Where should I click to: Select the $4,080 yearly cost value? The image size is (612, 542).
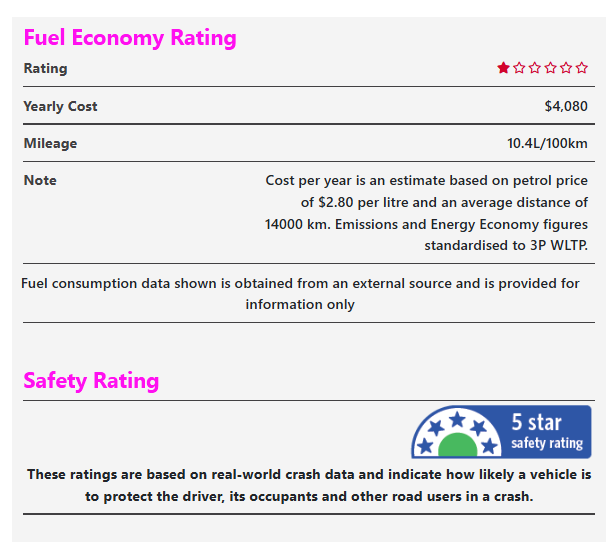[x=566, y=106]
